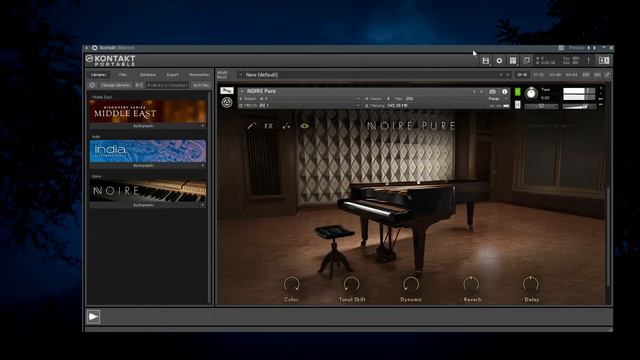Image resolution: width=640 pixels, height=360 pixels.
Task: Open the Multi Rack preset dropdown
Action: click(367, 75)
